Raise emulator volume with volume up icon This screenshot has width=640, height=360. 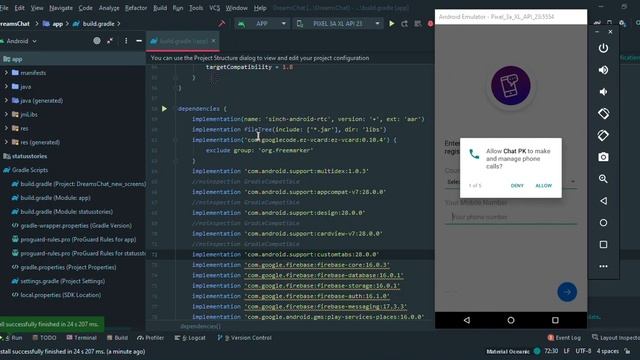603,70
